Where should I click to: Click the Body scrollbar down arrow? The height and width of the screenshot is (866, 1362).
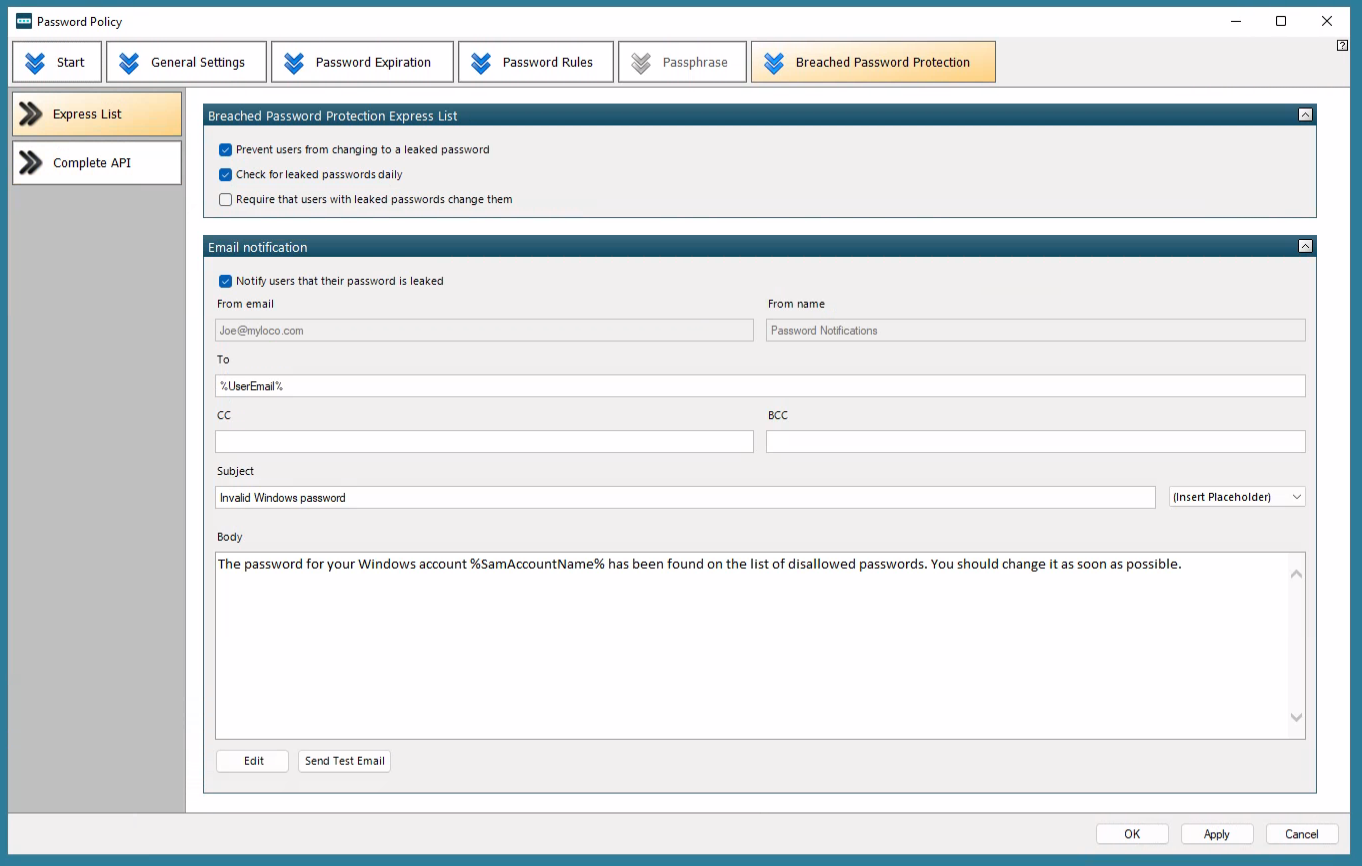coord(1297,717)
